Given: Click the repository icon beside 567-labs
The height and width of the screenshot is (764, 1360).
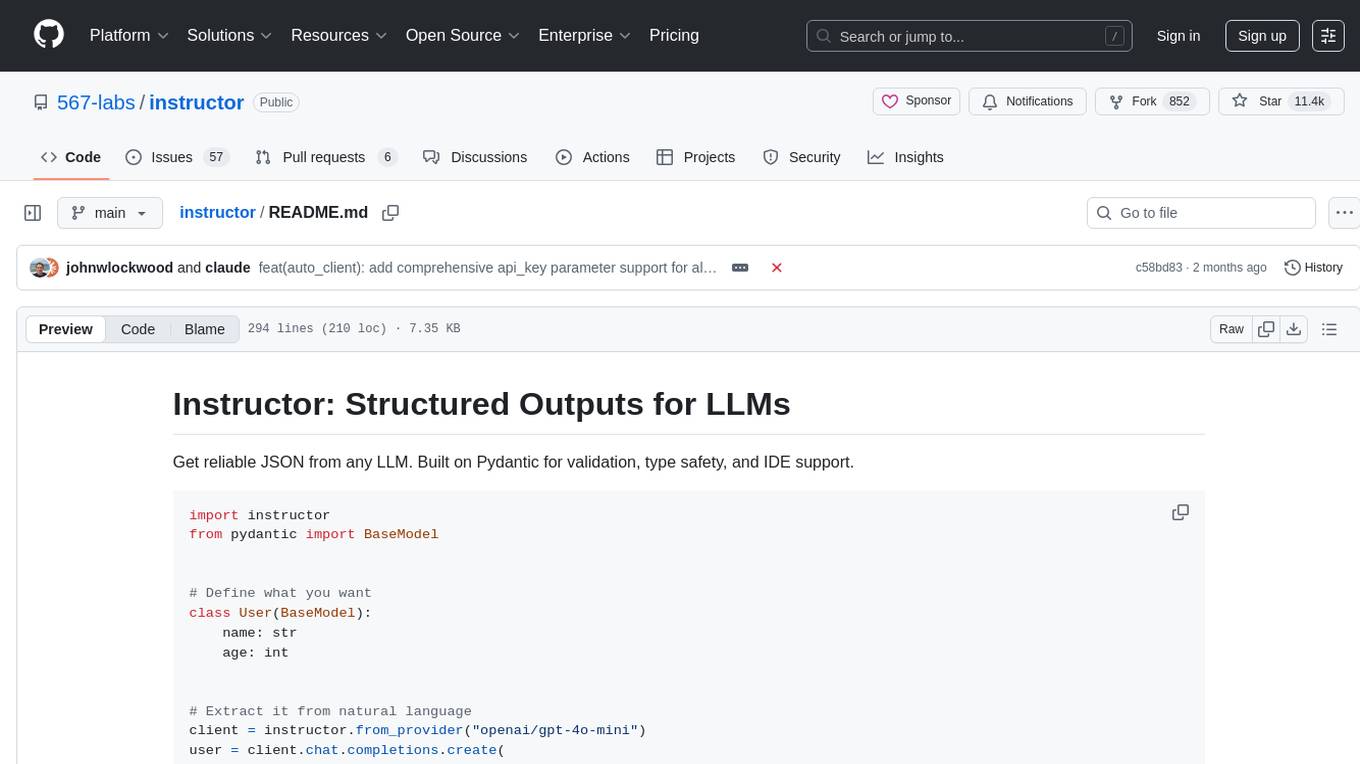Looking at the screenshot, I should (41, 102).
